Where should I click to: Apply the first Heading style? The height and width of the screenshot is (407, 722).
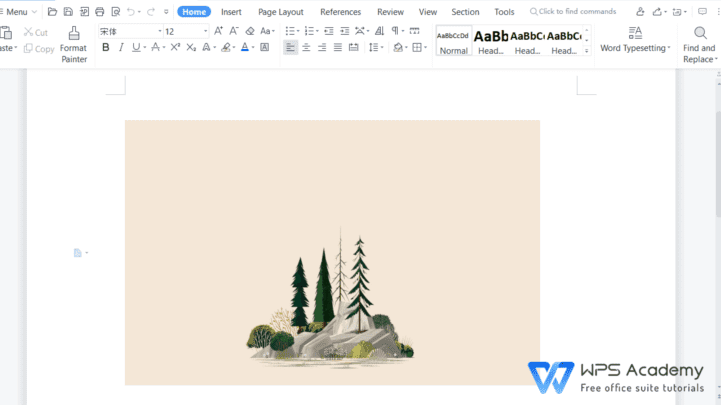pos(491,41)
